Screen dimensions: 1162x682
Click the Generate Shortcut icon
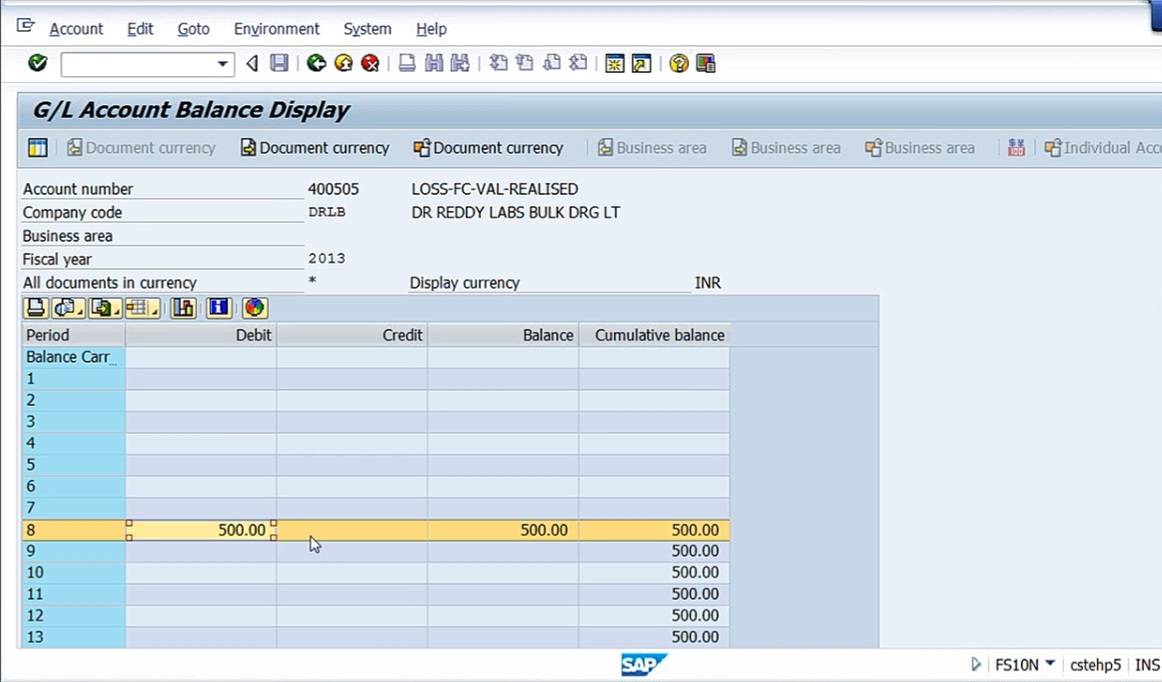pos(642,64)
